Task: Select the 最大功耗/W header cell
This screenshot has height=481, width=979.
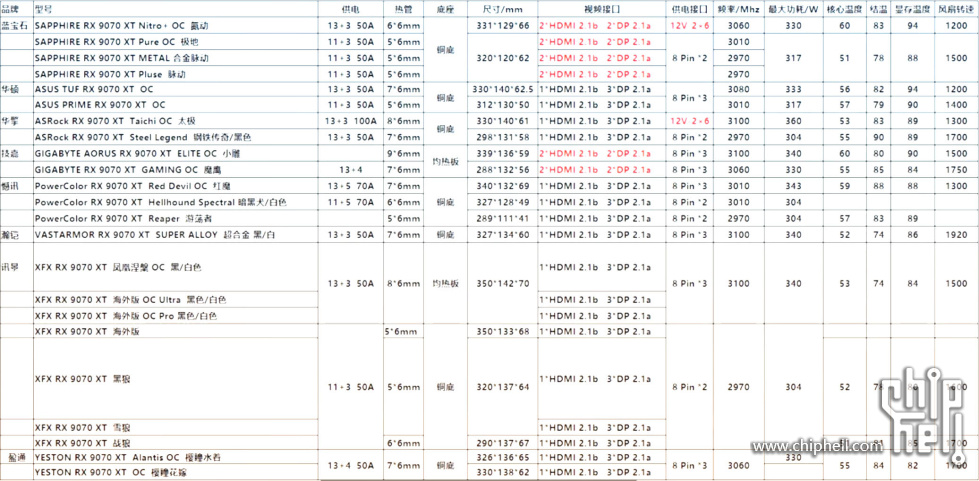Action: [x=793, y=9]
